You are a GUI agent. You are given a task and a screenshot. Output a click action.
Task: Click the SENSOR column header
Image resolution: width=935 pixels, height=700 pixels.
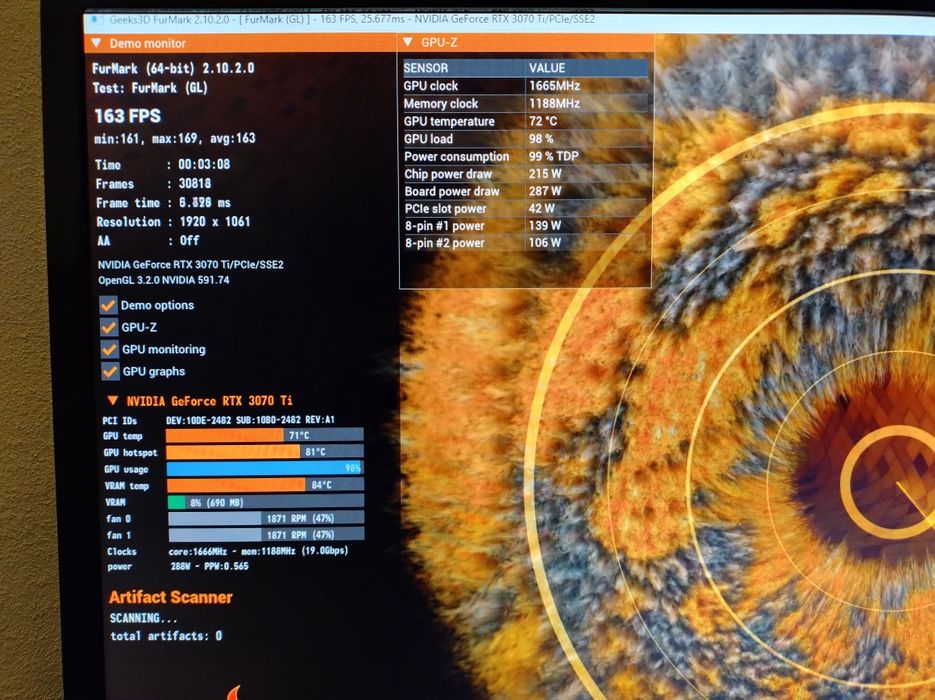[426, 68]
